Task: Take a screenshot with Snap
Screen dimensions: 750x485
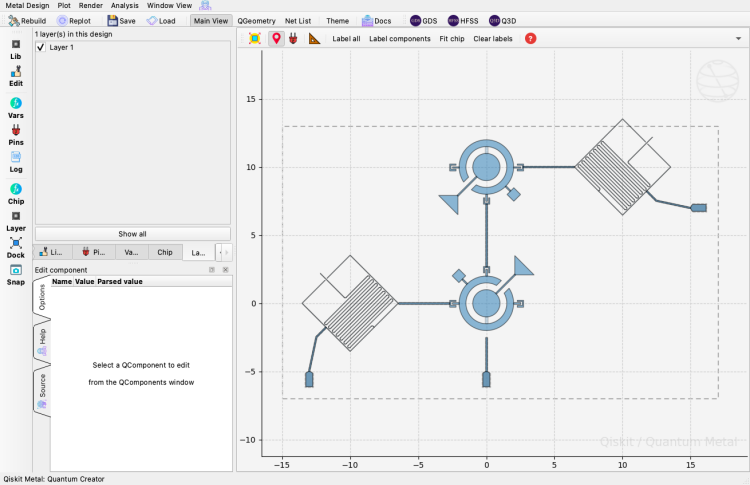Action: tap(16, 275)
